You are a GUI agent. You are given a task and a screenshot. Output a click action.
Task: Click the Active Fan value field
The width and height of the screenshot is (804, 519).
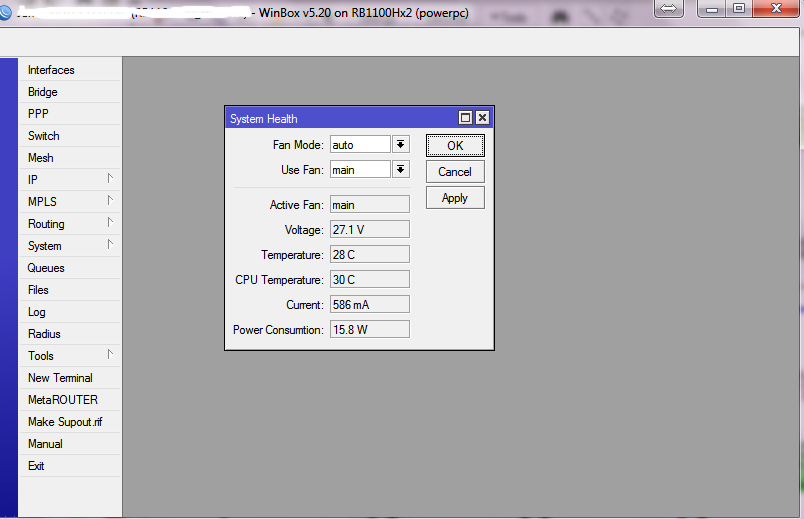click(x=370, y=205)
